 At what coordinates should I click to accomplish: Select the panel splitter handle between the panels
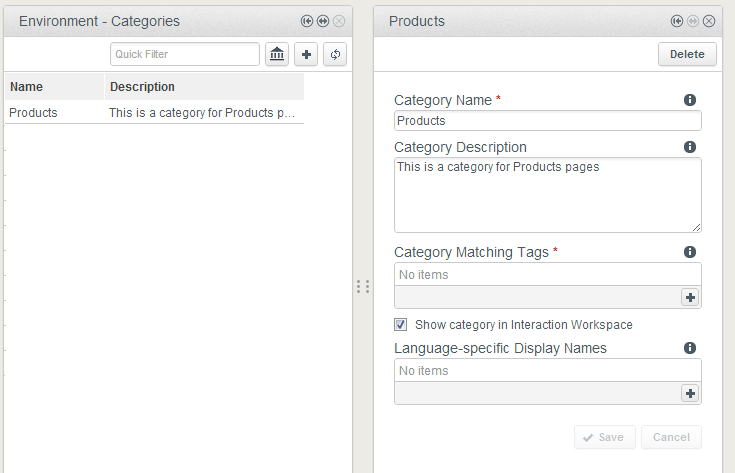point(363,286)
